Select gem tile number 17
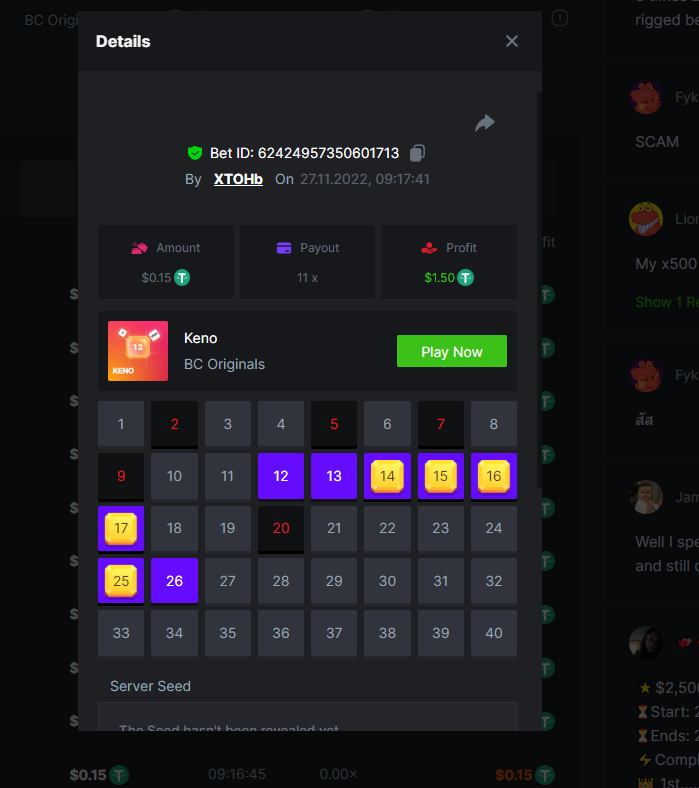The width and height of the screenshot is (699, 788). point(121,528)
